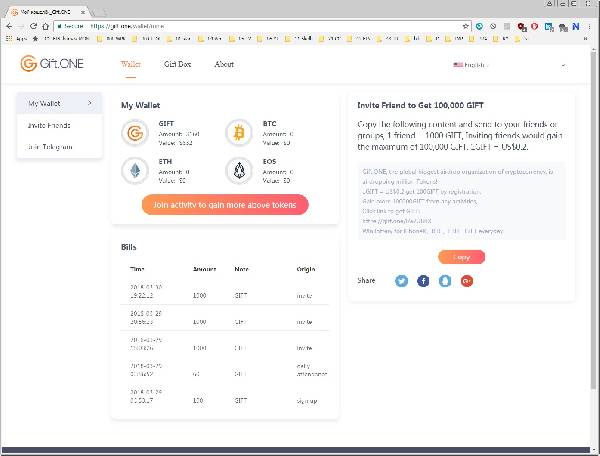
Task: Click the blue N extension icon
Action: click(576, 26)
